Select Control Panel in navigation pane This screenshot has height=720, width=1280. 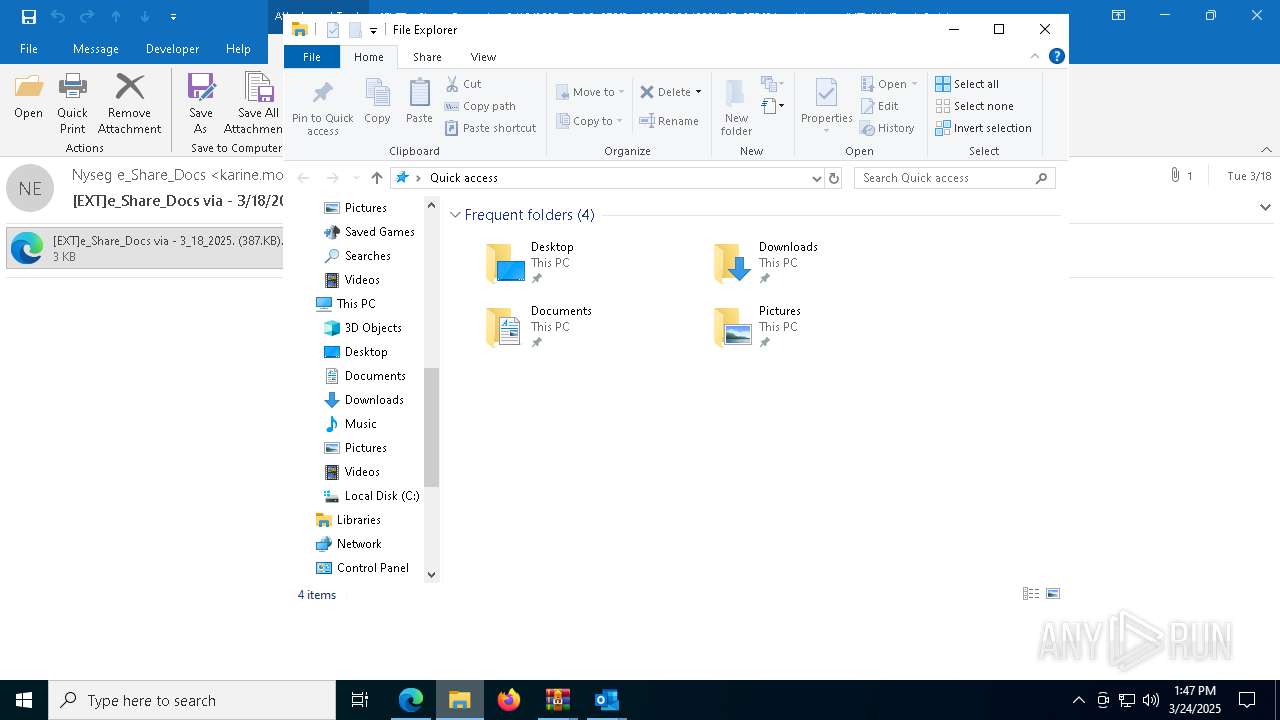pos(362,568)
